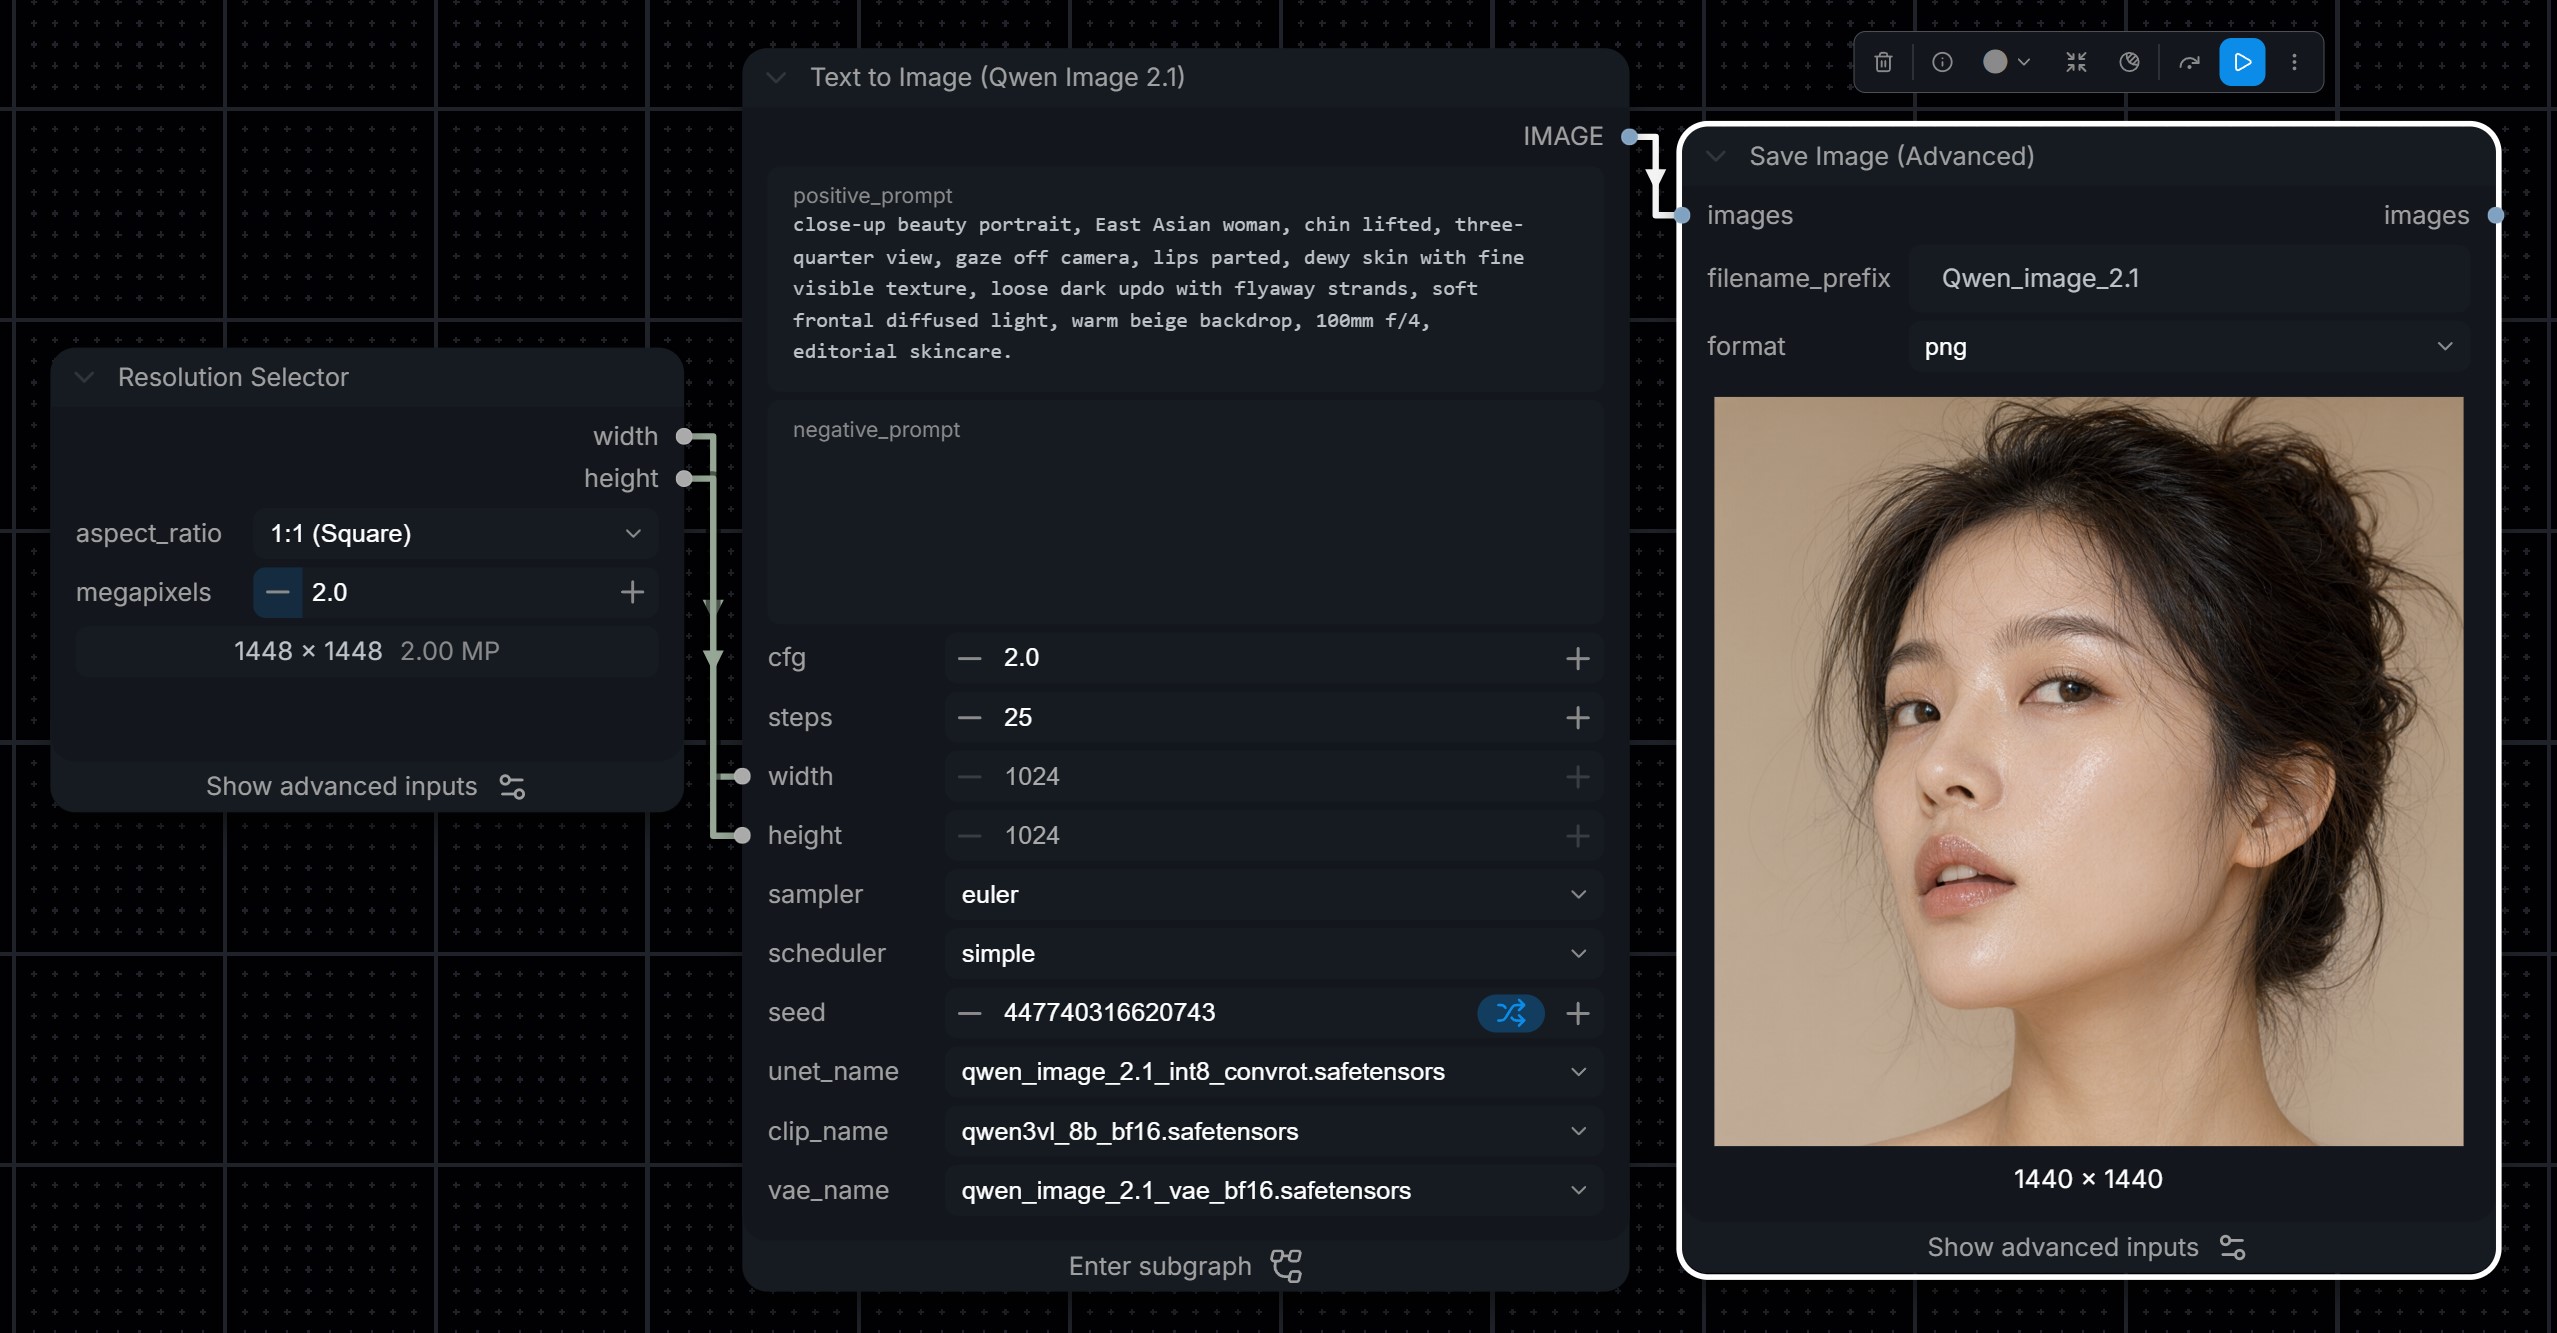2557x1333 pixels.
Task: Decrease steps value with minus icon
Action: [x=969, y=717]
